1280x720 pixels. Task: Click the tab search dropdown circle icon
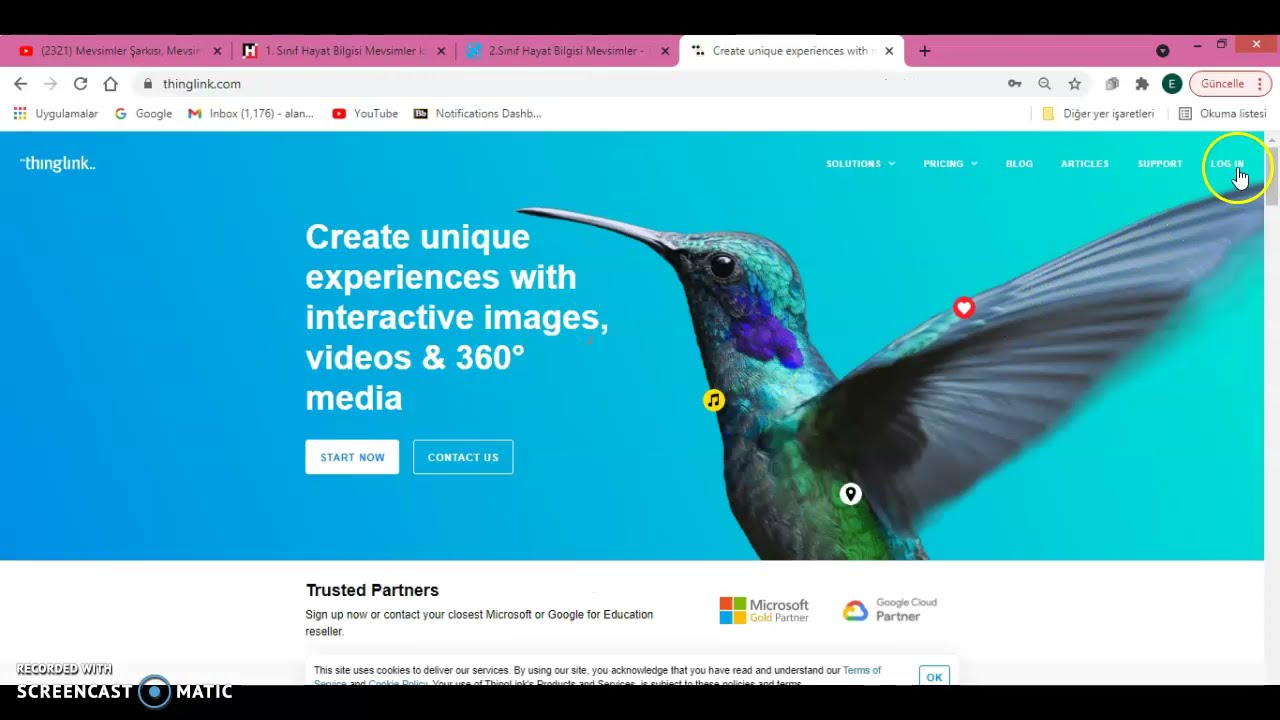pos(1162,51)
